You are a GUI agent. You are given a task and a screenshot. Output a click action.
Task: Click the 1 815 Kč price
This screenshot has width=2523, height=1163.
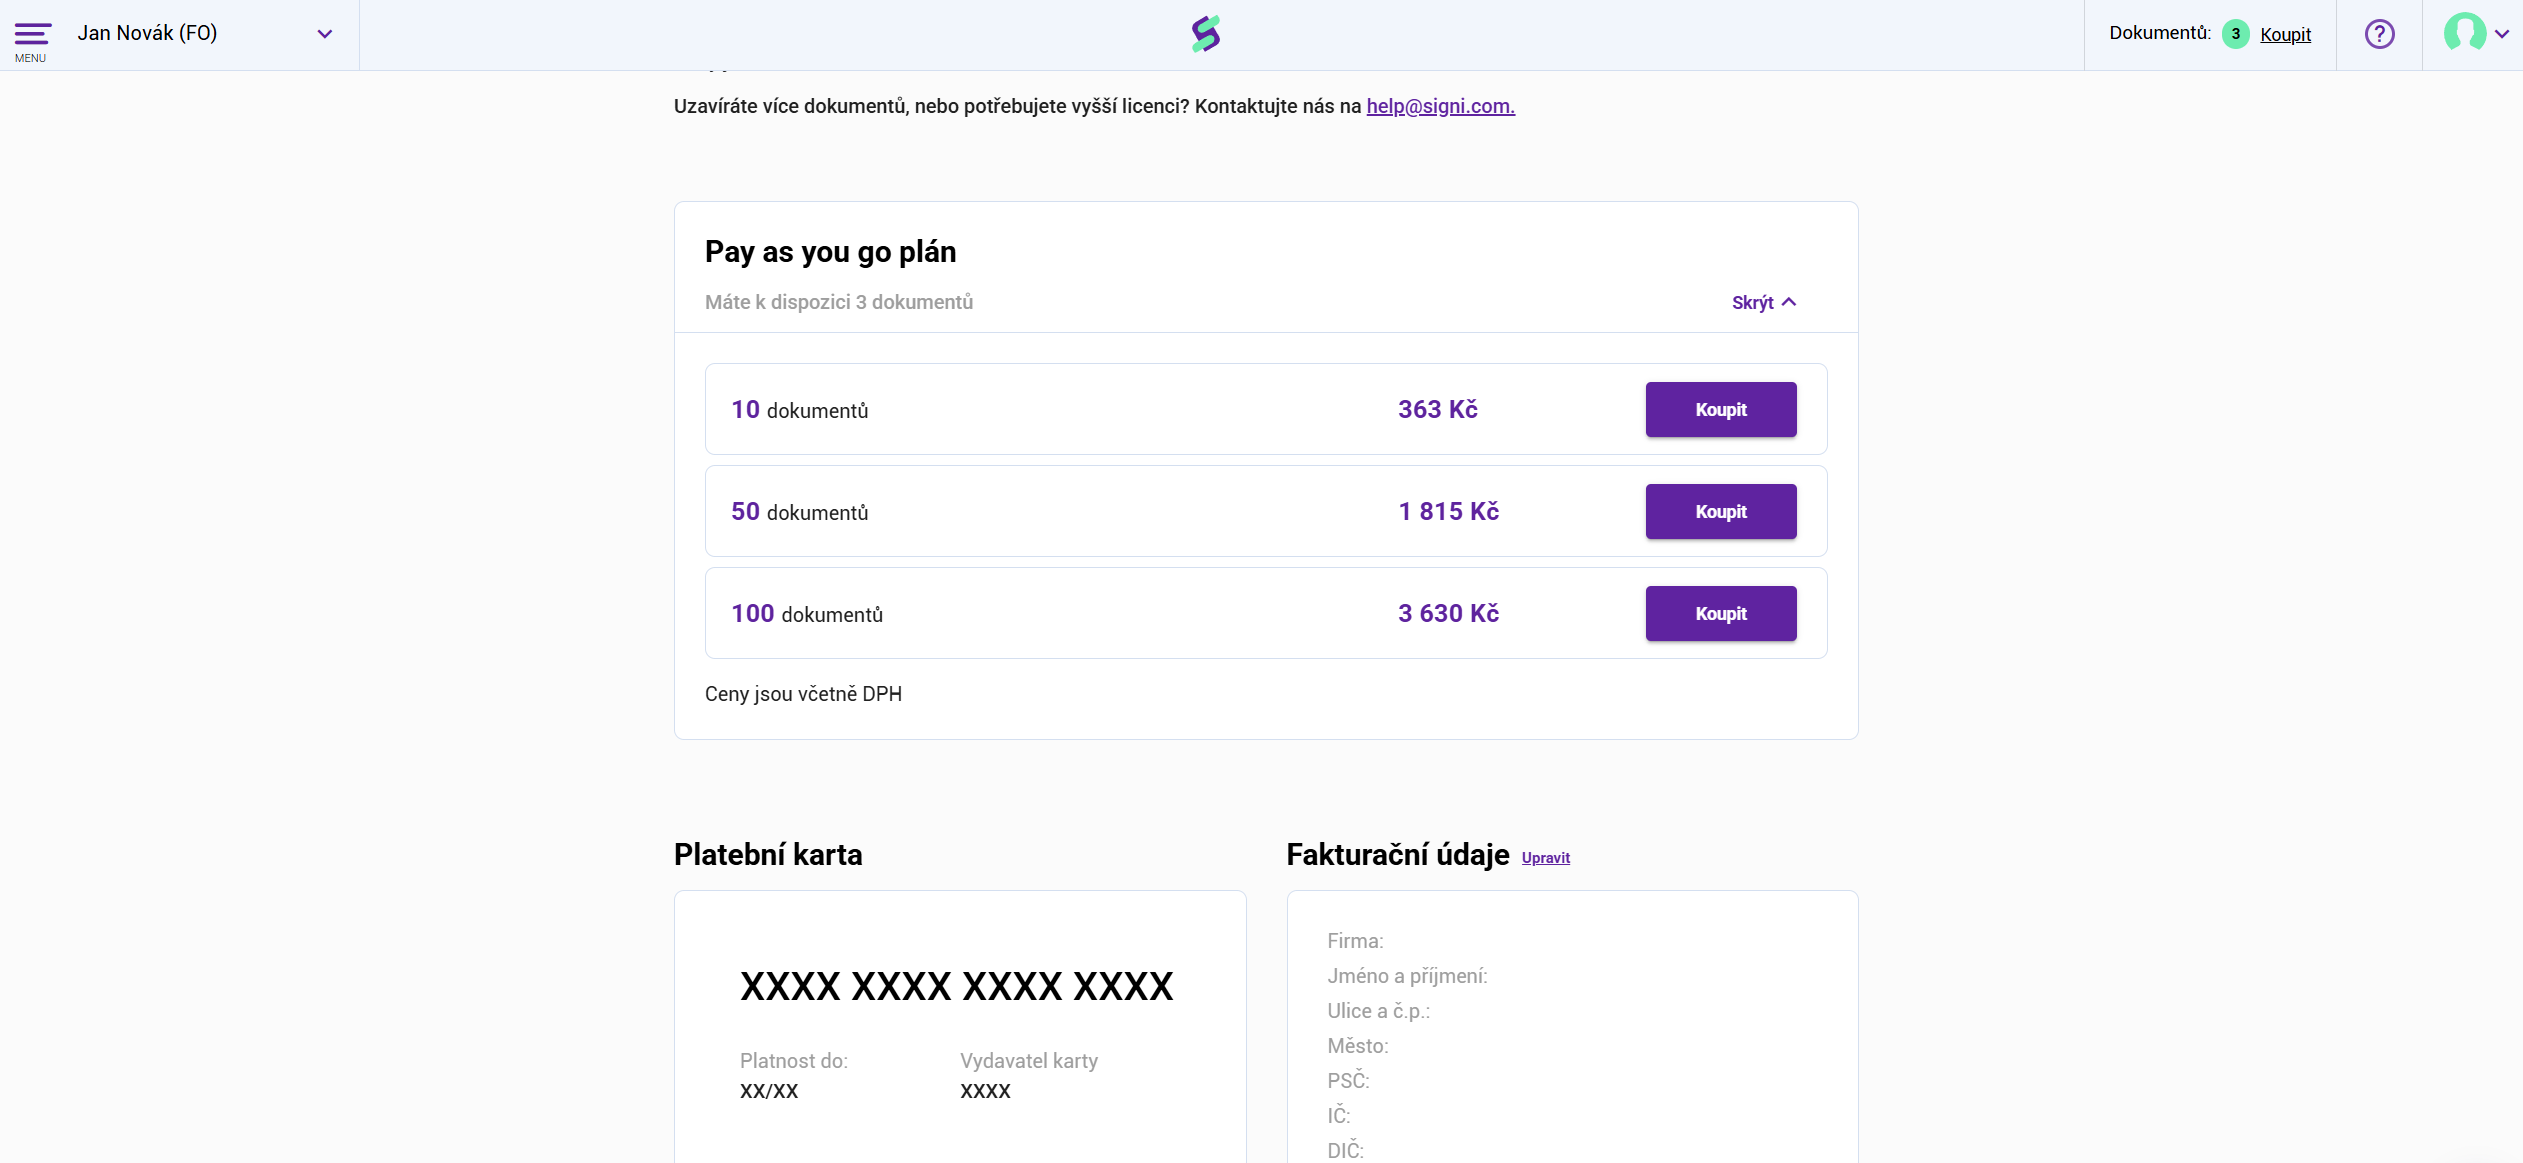[1448, 512]
